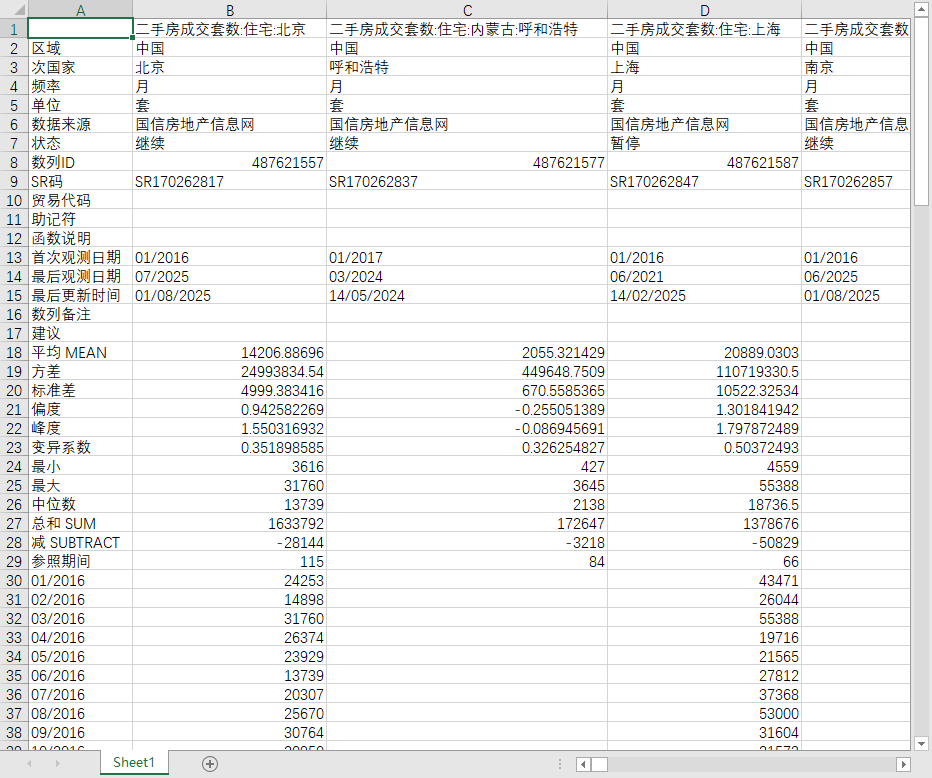Click the horizontal scrollbar thumb
This screenshot has height=778, width=932.
pyautogui.click(x=599, y=764)
